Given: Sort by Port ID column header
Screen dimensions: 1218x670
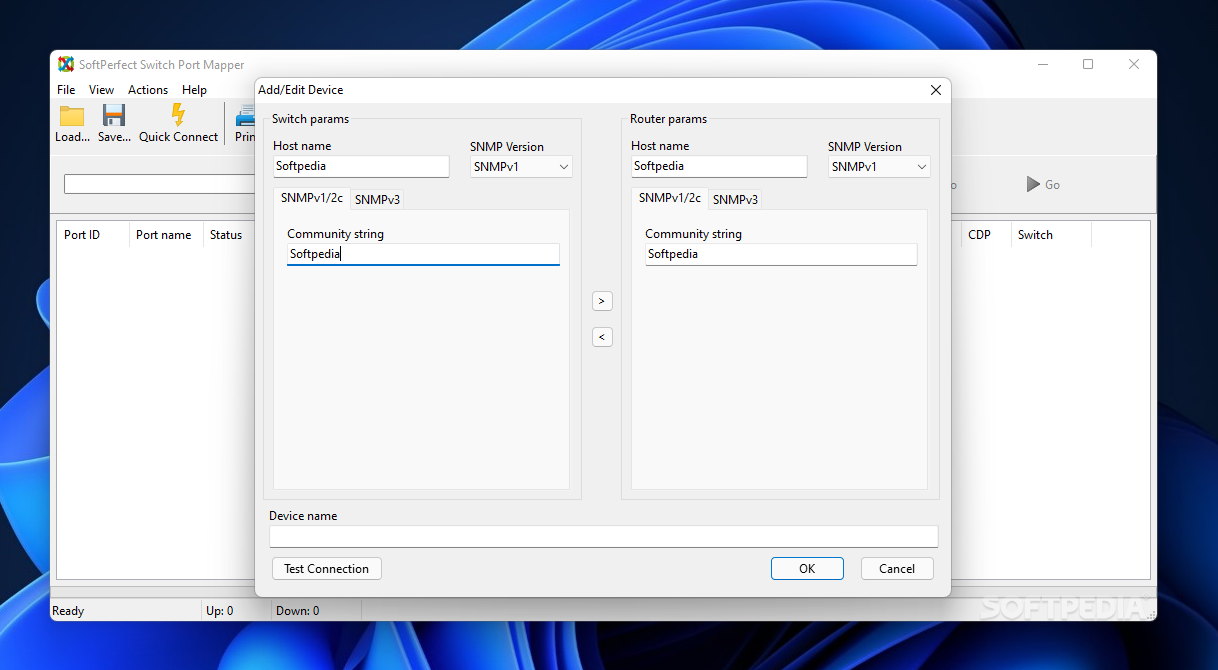Looking at the screenshot, I should (93, 235).
